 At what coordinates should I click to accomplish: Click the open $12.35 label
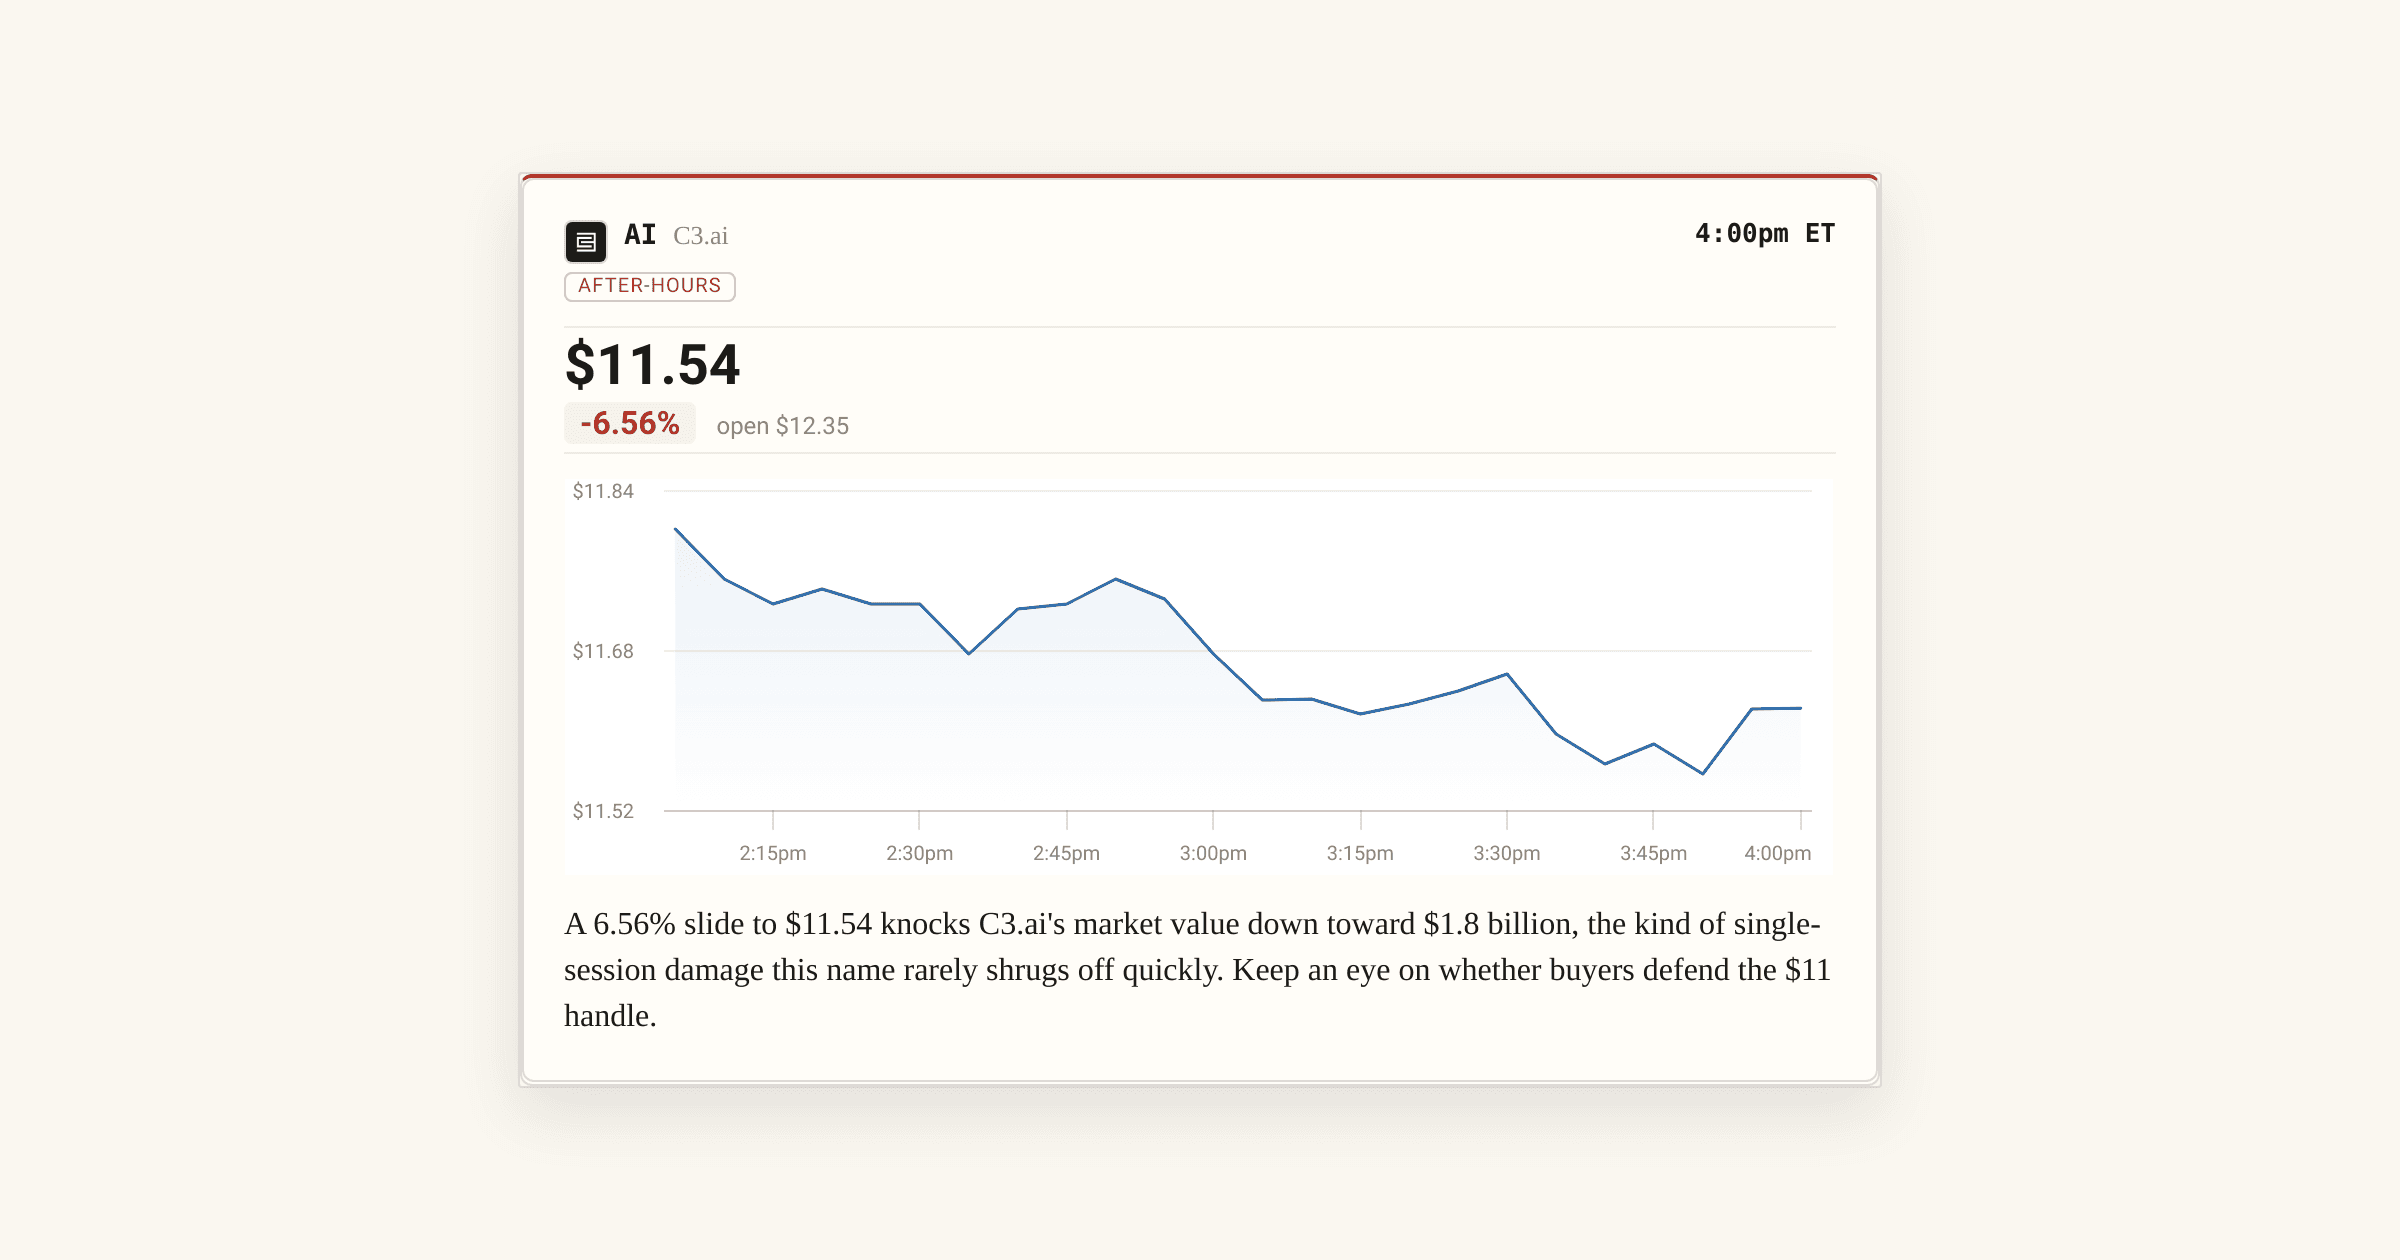point(782,426)
